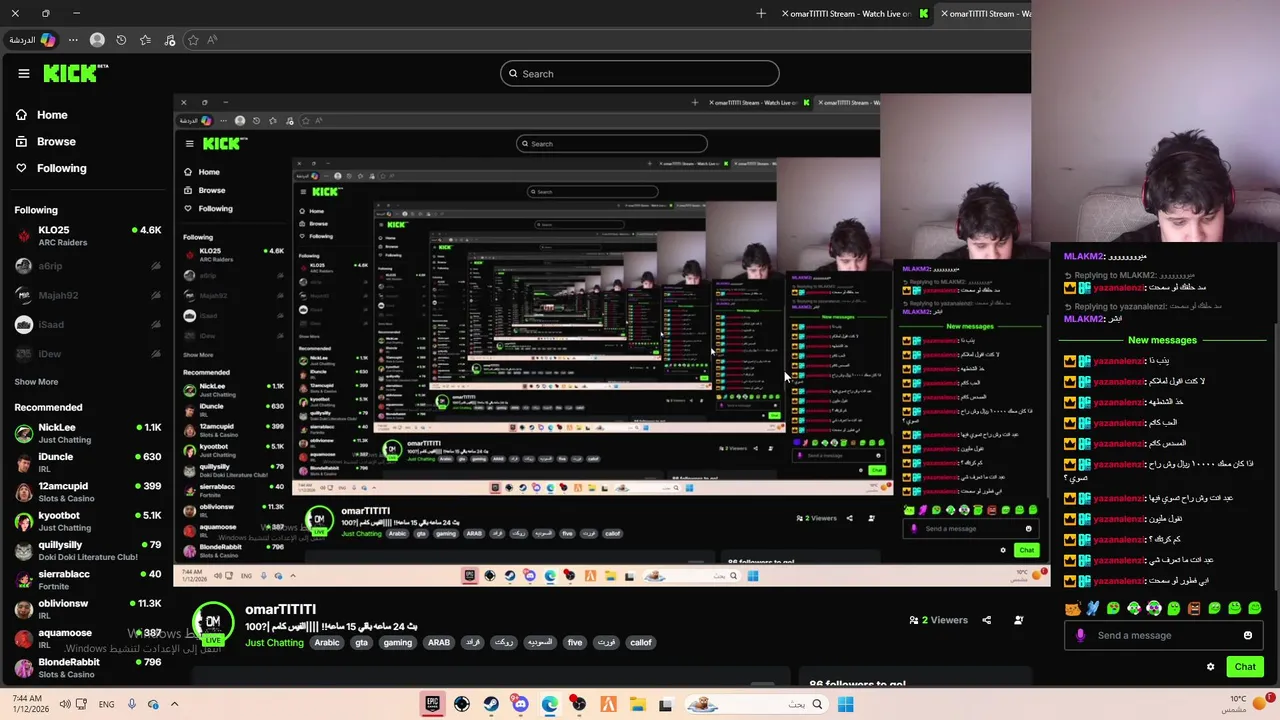Open offline channel Majah92
The width and height of the screenshot is (1280, 720).
[x=87, y=295]
